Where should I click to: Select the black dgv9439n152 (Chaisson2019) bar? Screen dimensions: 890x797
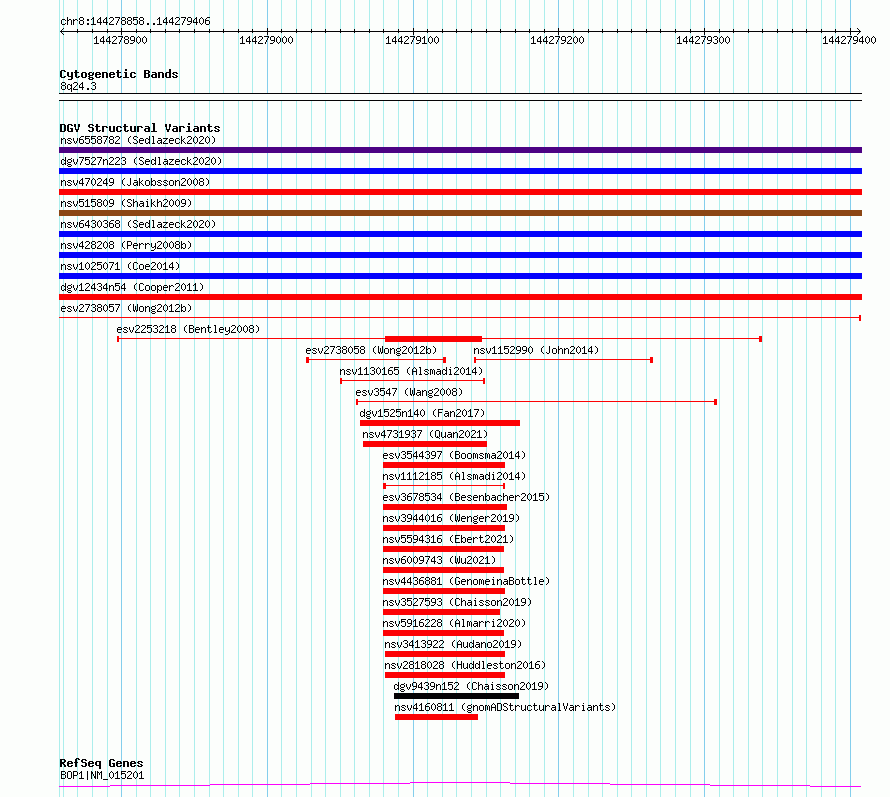point(456,696)
